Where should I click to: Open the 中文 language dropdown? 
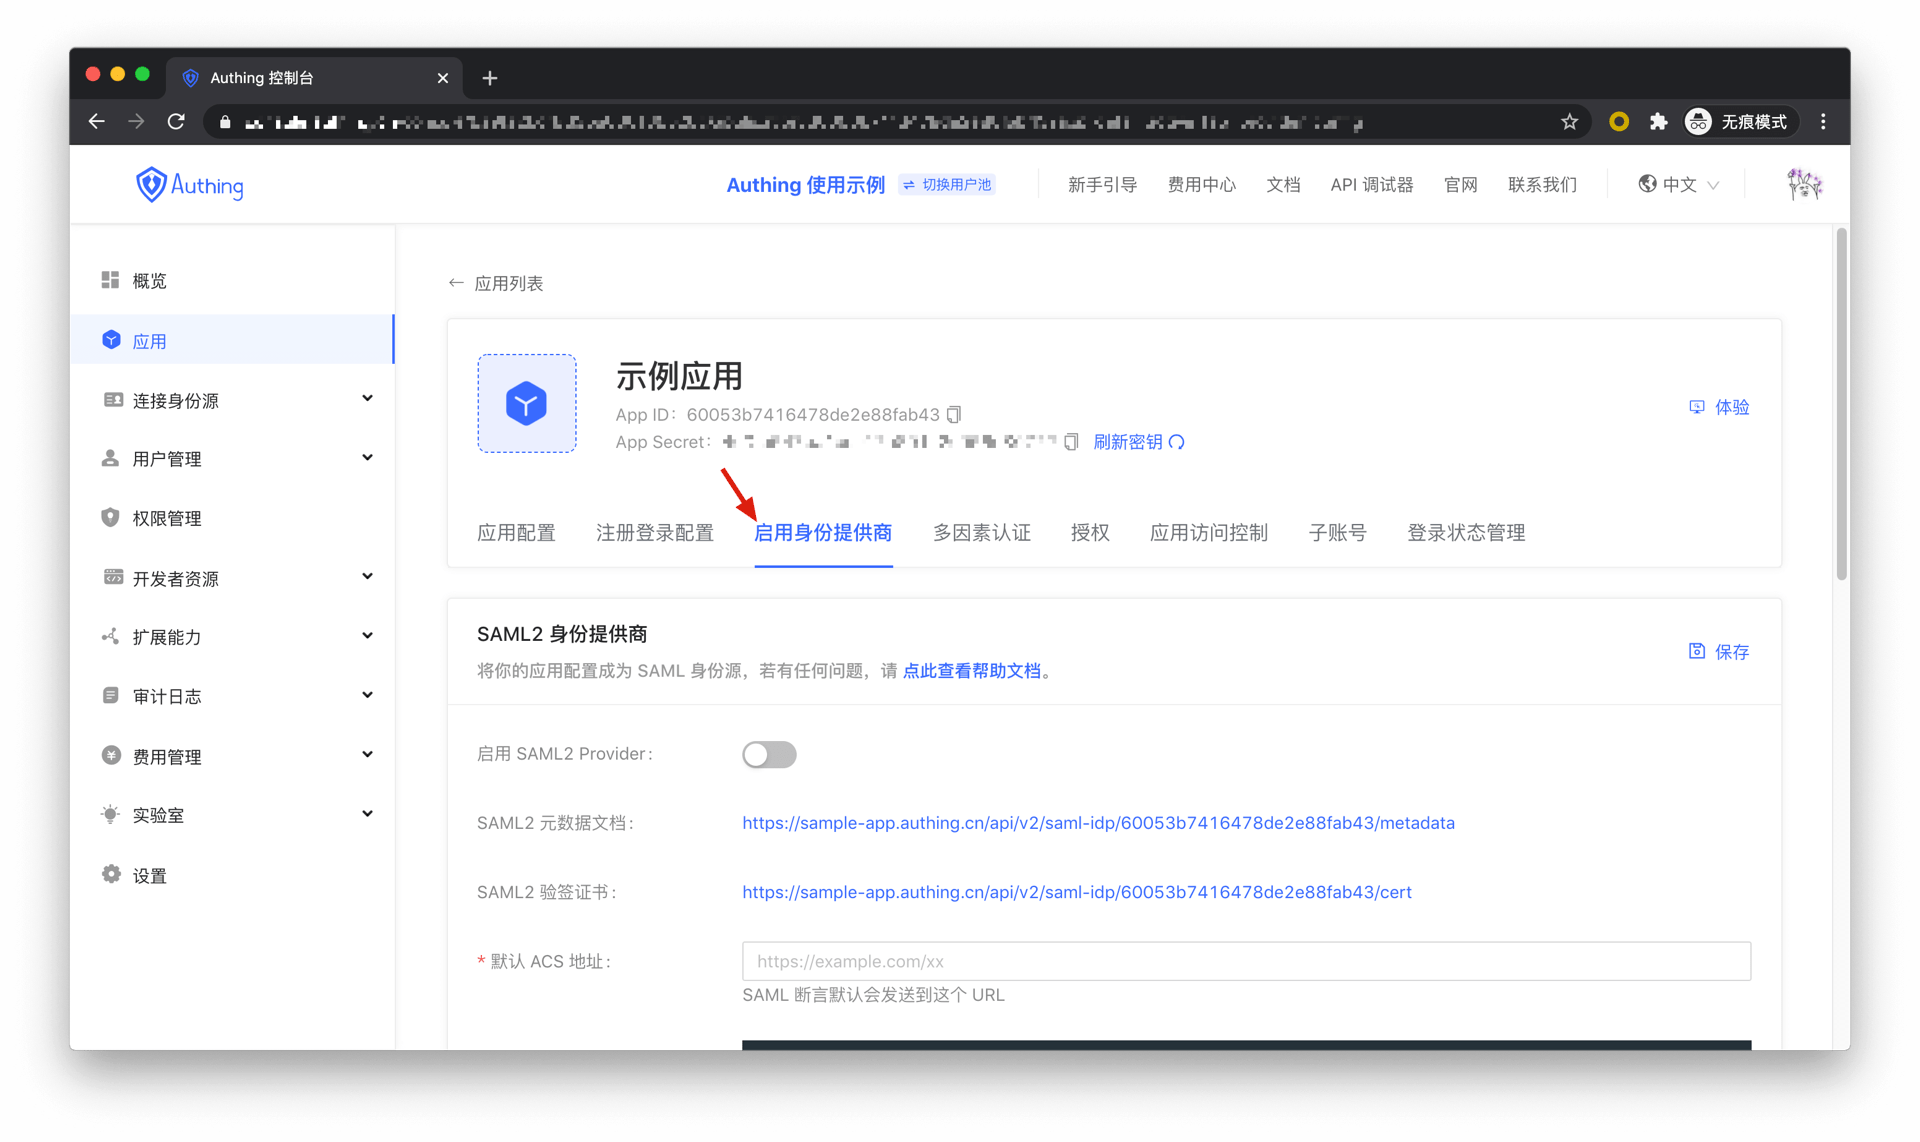1678,184
